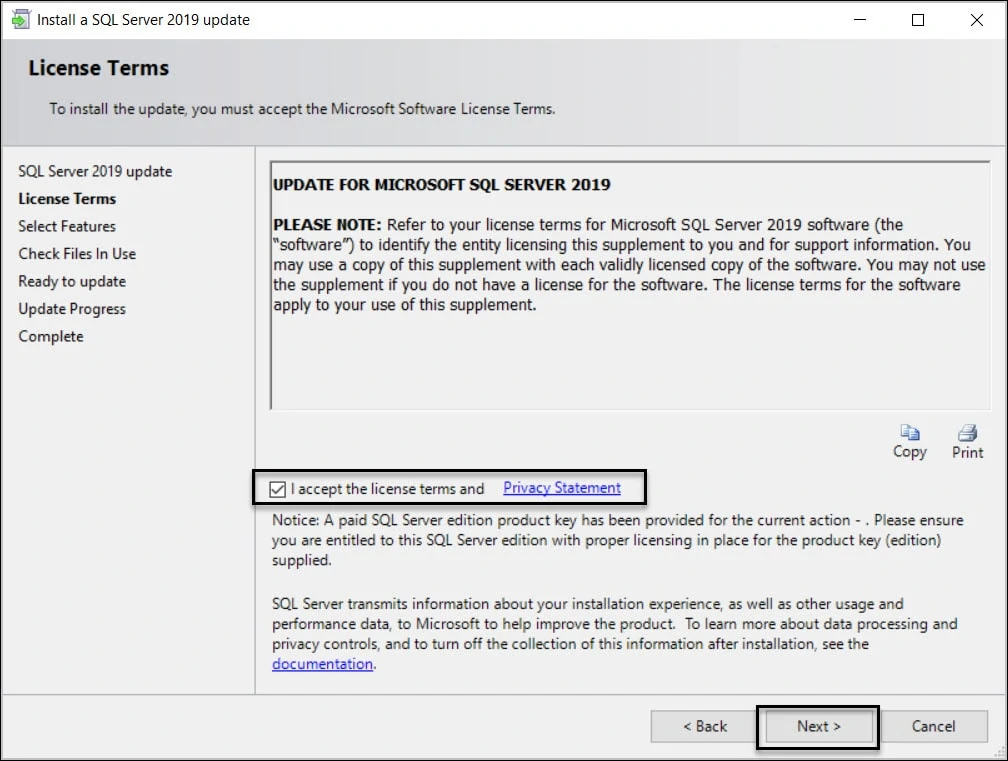Viewport: 1008px width, 761px height.
Task: Click the SQL Server installer title bar icon
Action: (x=21, y=20)
